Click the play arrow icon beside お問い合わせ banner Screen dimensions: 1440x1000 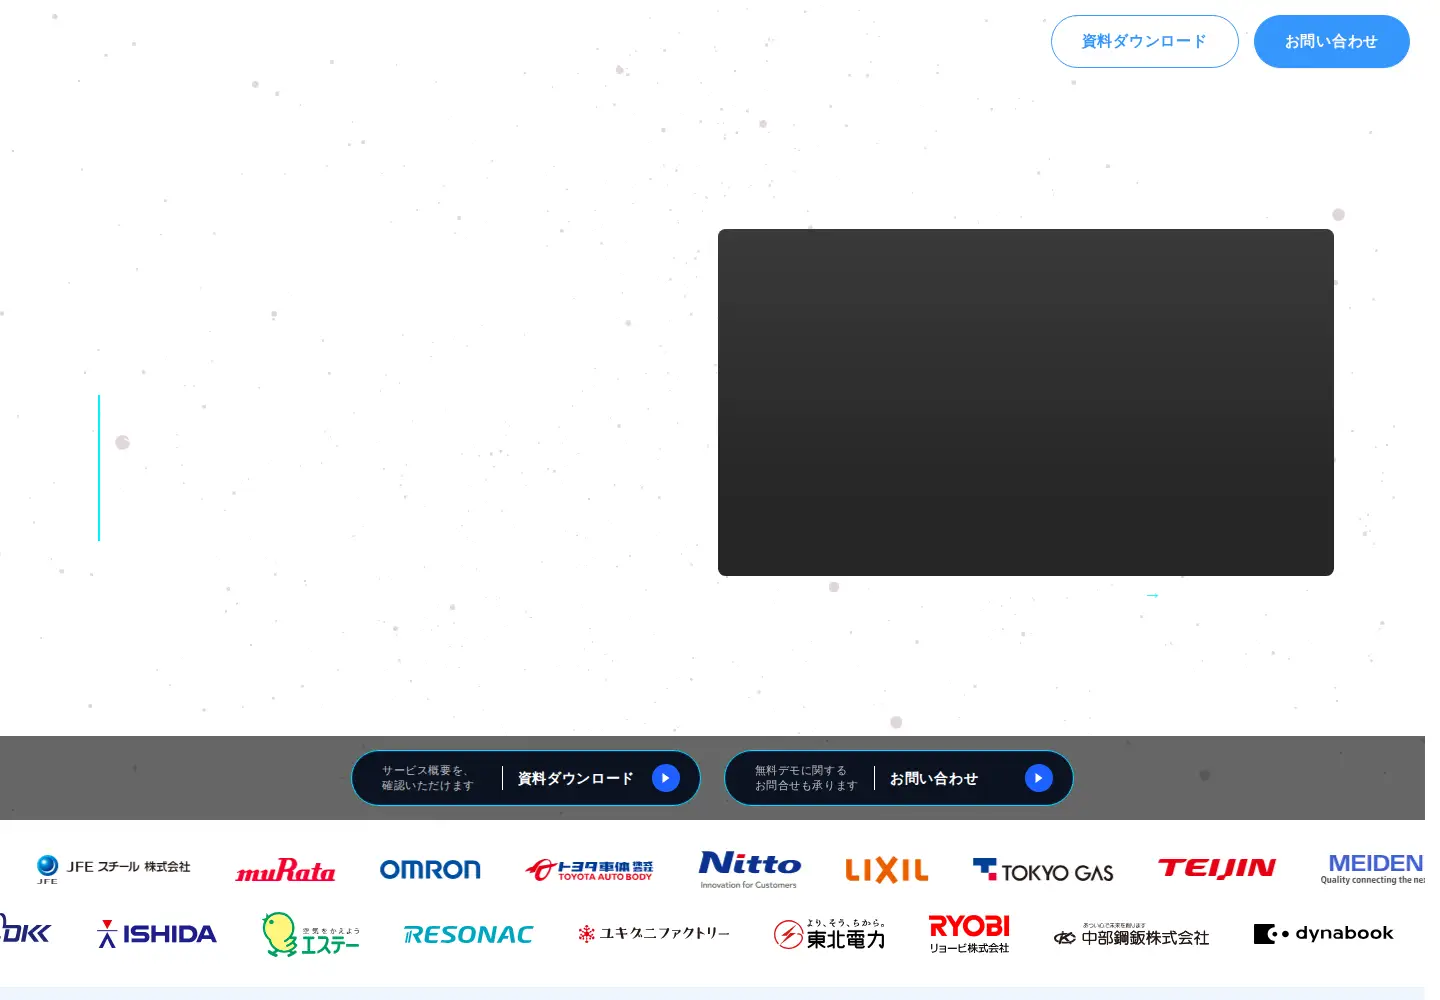coord(1039,778)
